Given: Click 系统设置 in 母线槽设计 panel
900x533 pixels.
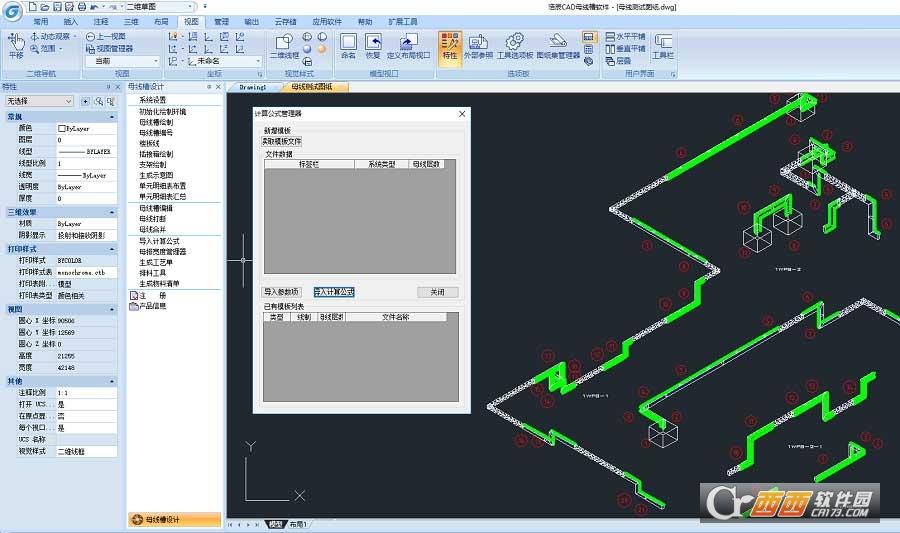Looking at the screenshot, I should pyautogui.click(x=153, y=100).
